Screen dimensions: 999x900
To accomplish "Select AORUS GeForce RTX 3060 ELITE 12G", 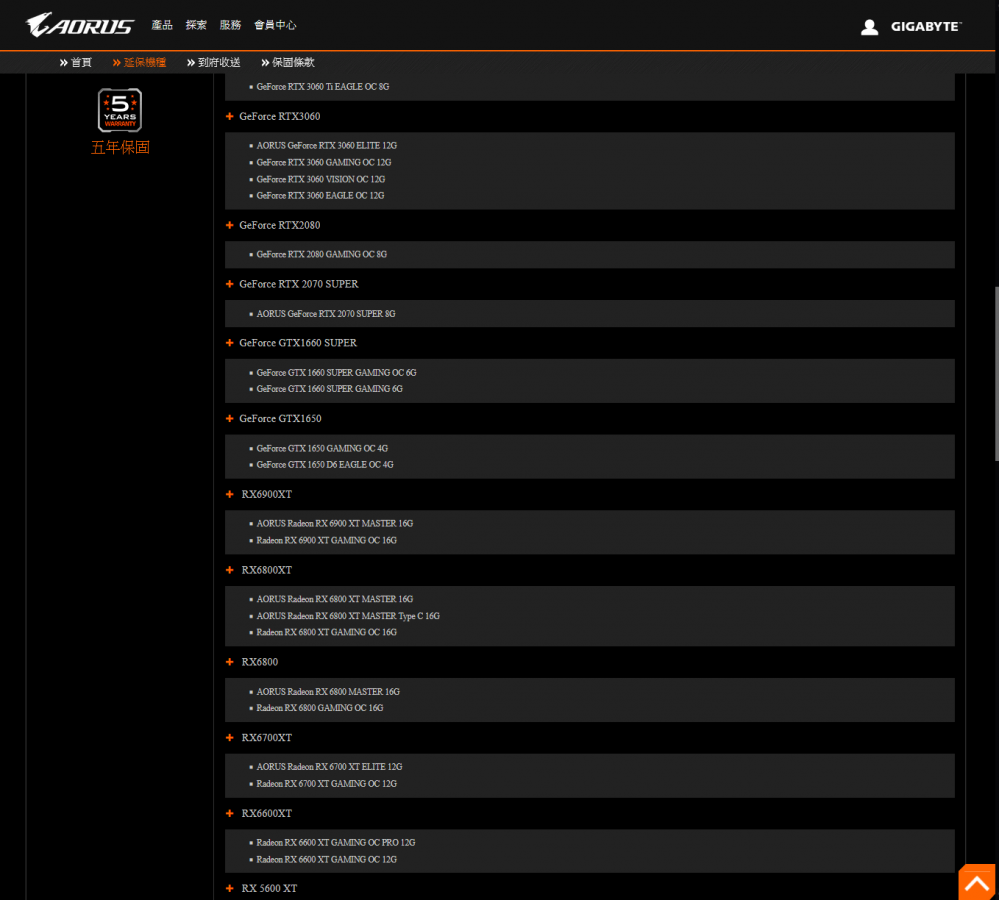I will (326, 146).
